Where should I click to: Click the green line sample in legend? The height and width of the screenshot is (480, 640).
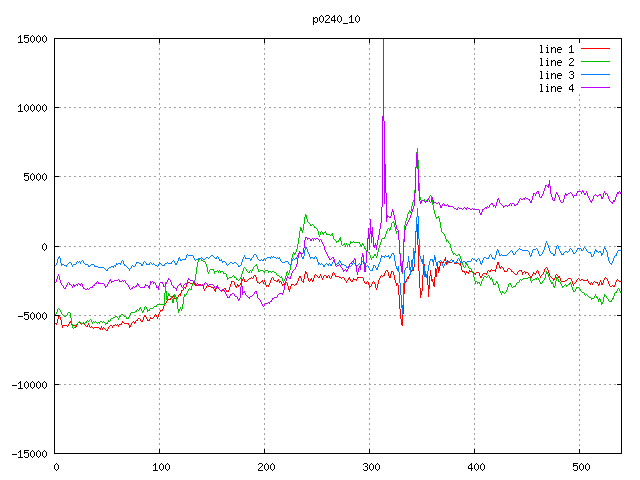(x=596, y=62)
